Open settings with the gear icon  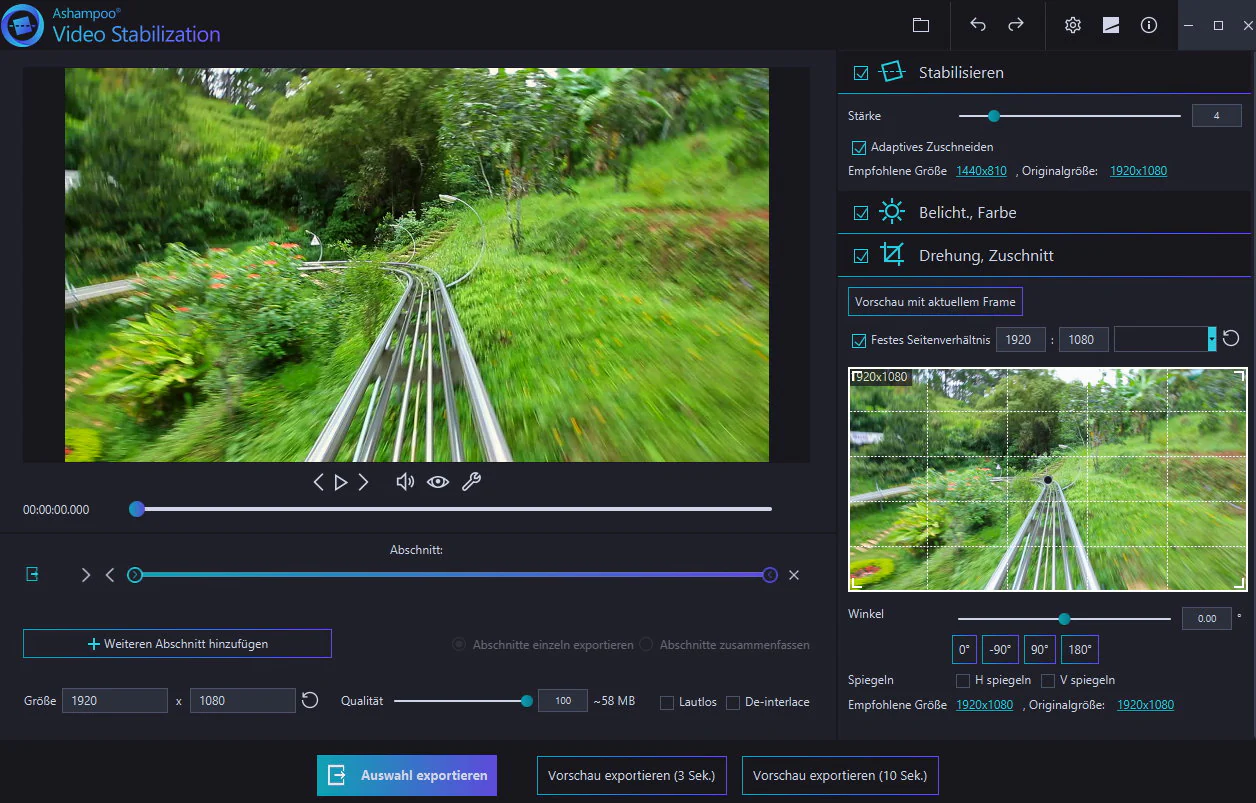1073,25
